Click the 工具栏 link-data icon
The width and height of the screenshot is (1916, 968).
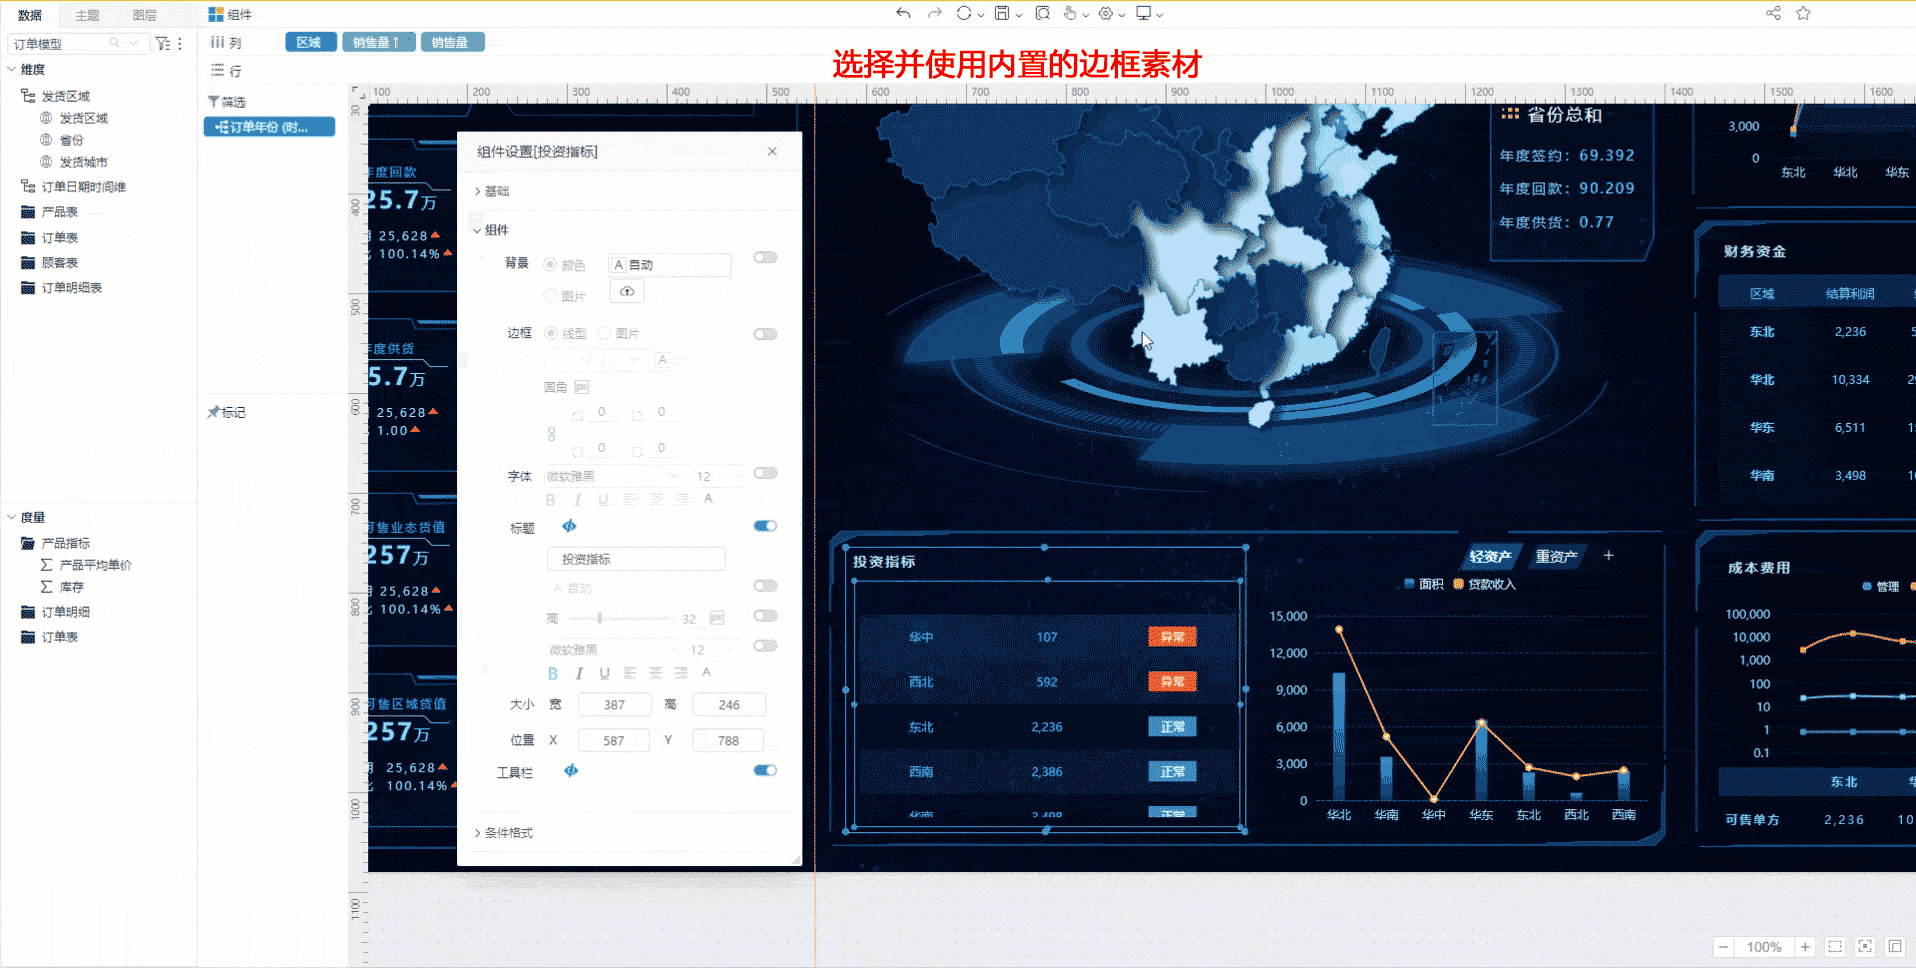pyautogui.click(x=571, y=770)
